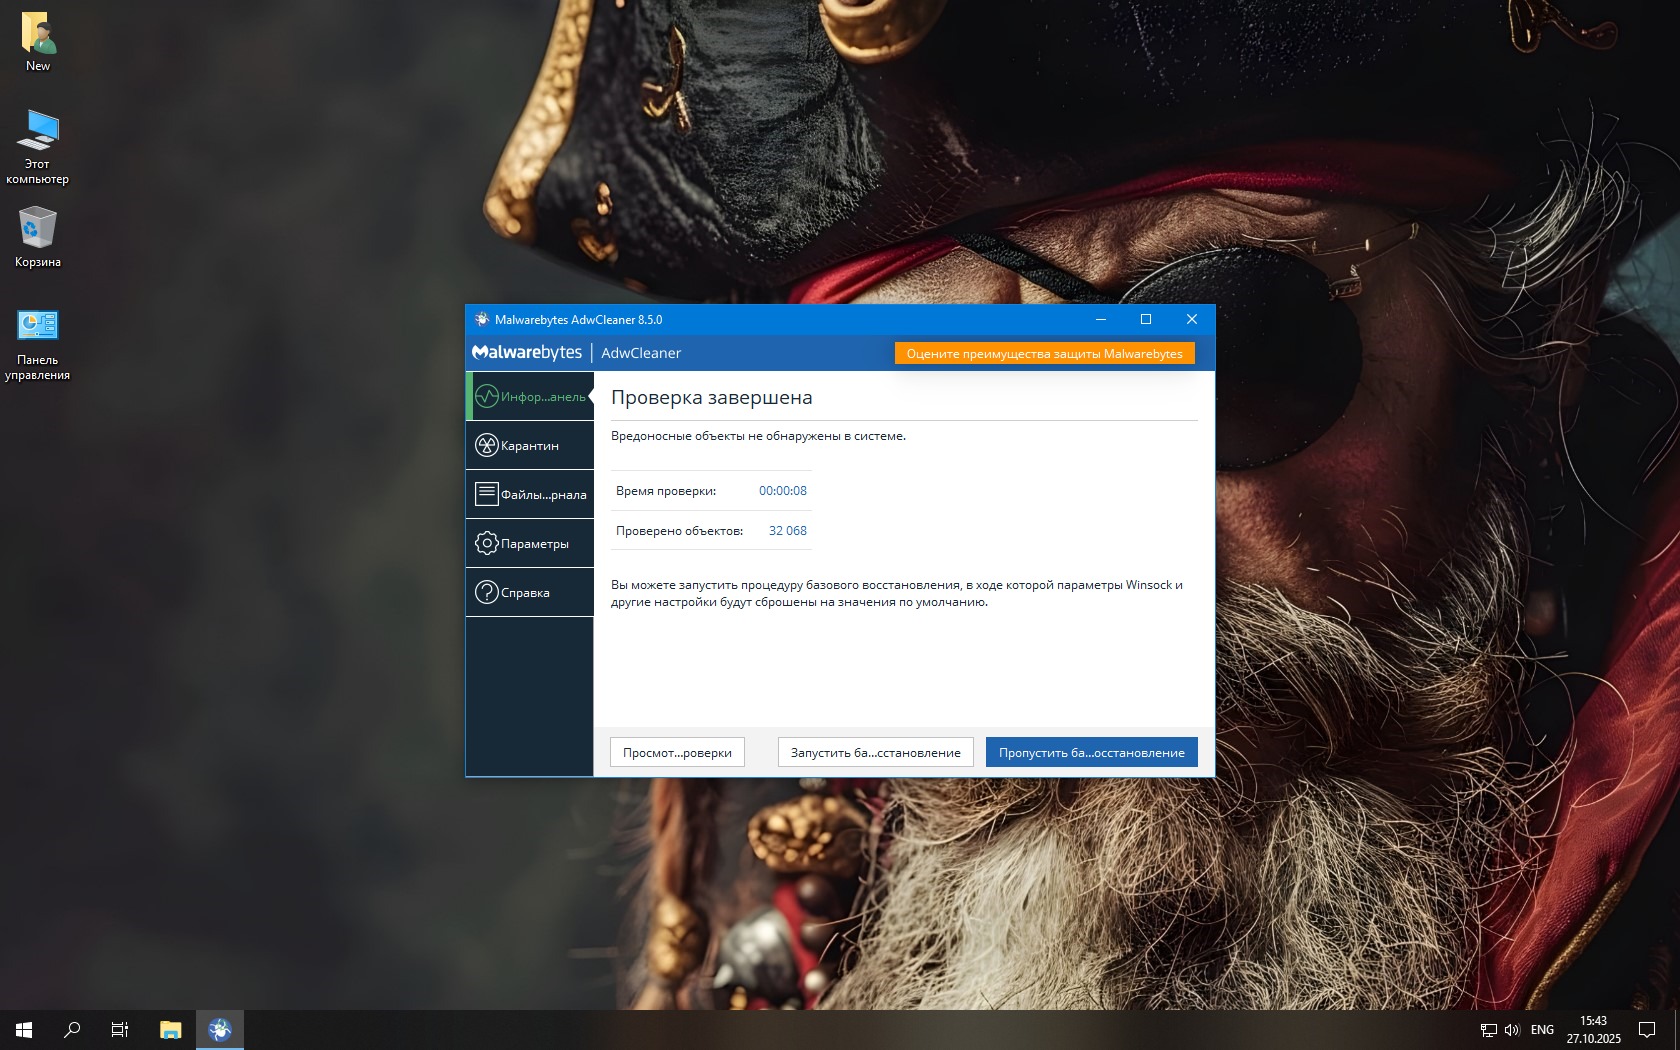Open the New folder icon on desktop
1680x1050 pixels.
pyautogui.click(x=38, y=42)
